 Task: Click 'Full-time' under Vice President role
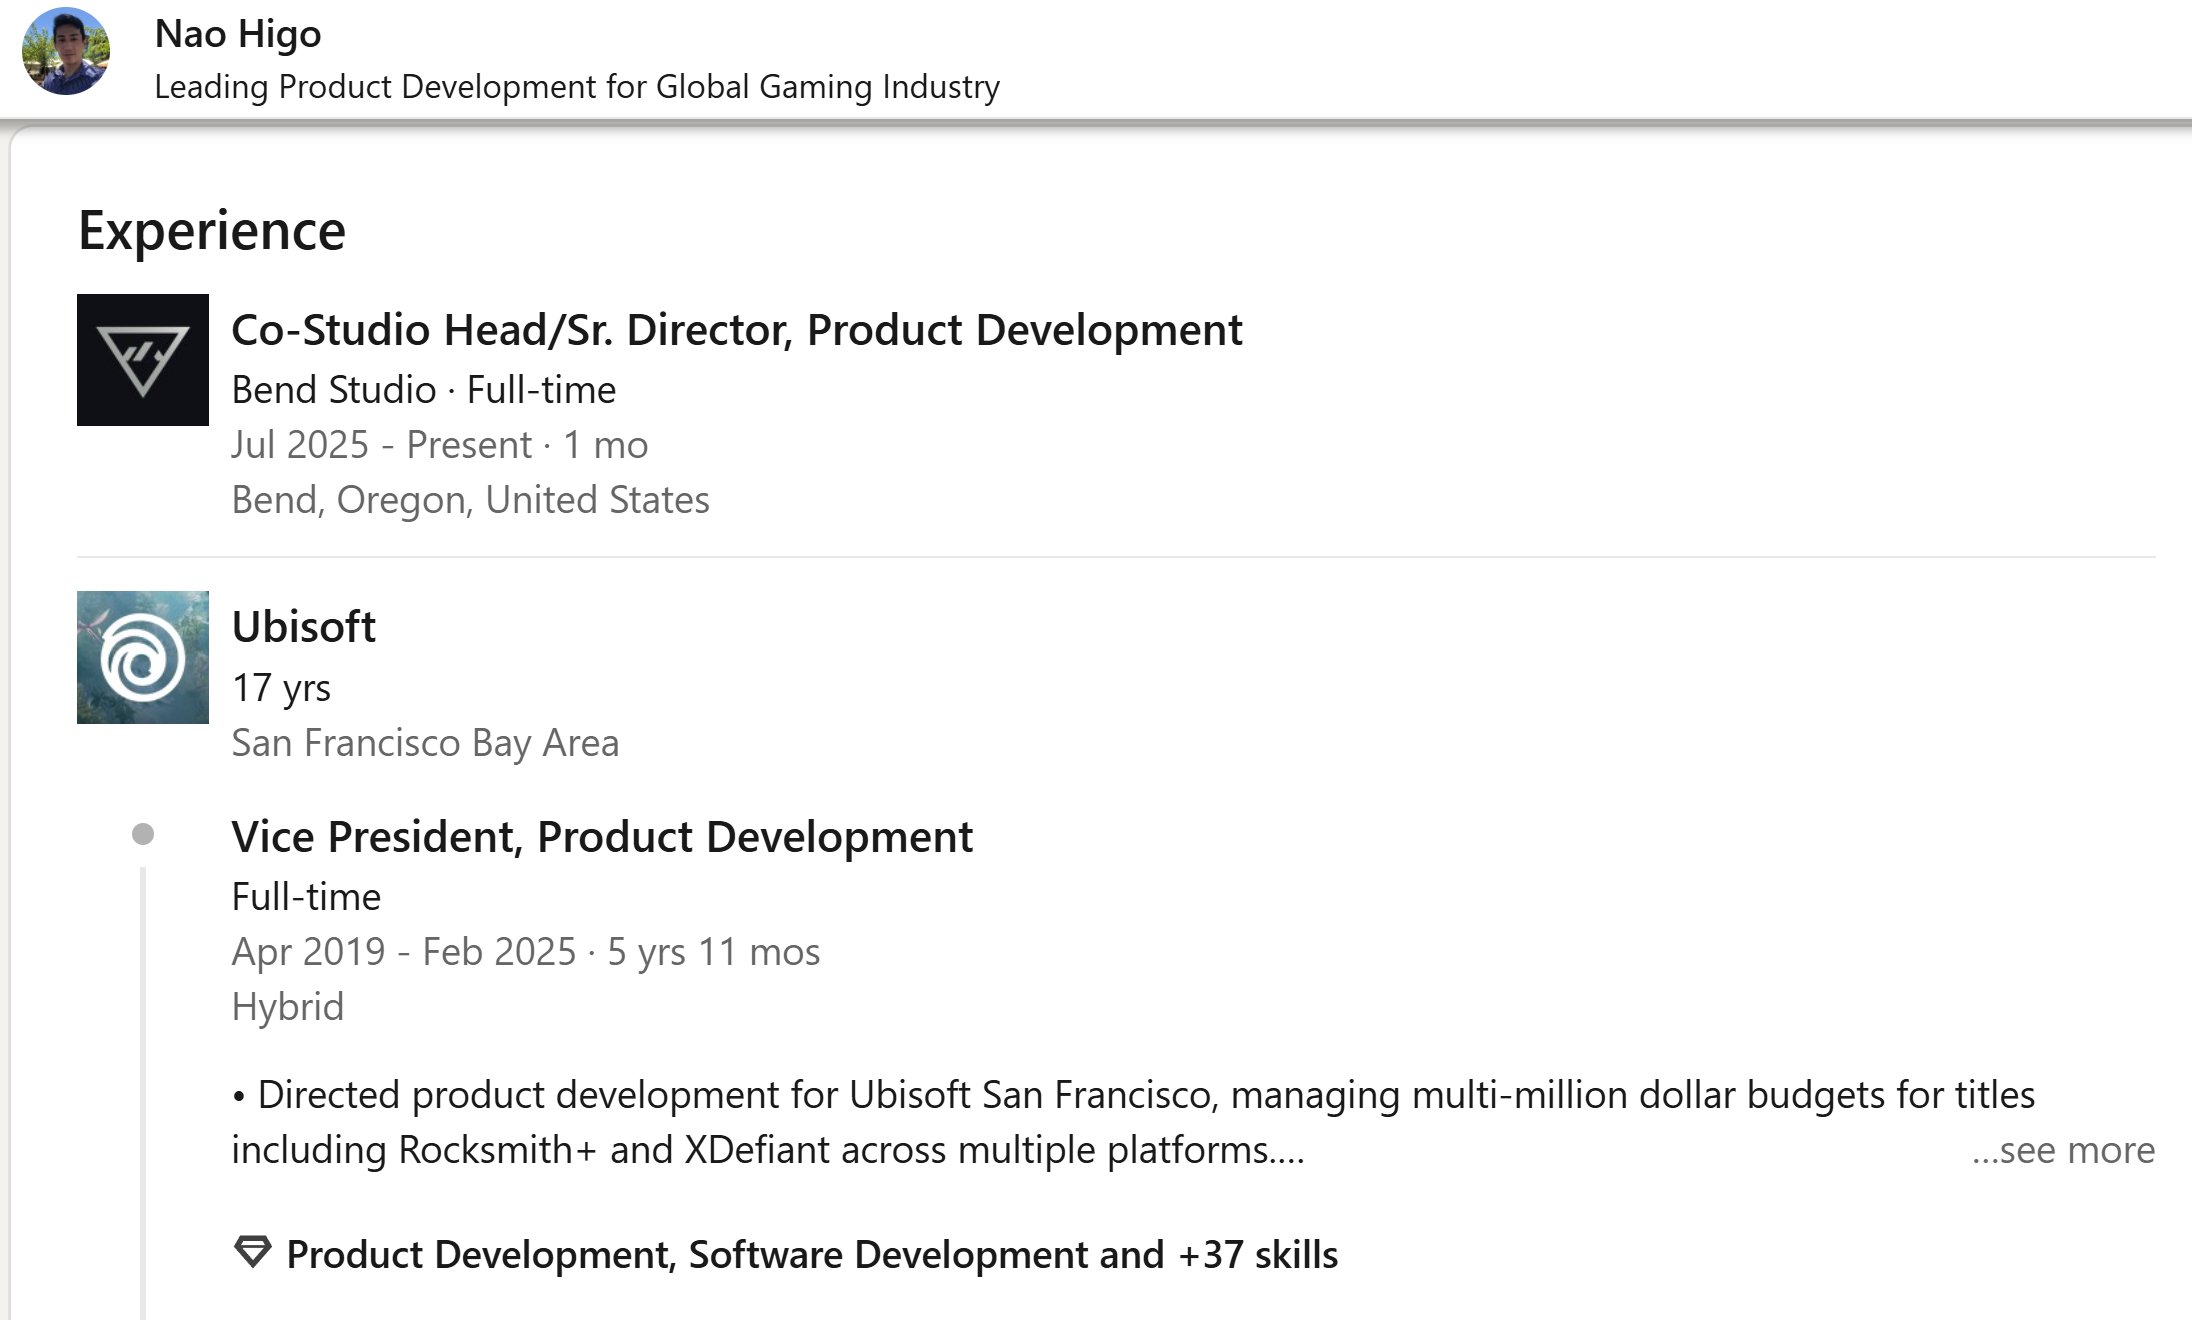click(306, 897)
